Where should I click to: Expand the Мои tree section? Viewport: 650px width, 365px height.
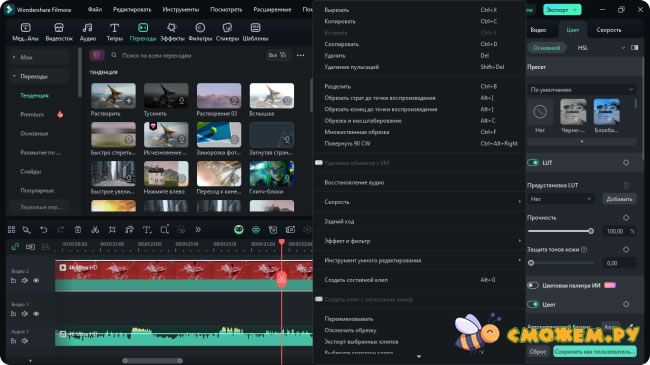click(14, 57)
